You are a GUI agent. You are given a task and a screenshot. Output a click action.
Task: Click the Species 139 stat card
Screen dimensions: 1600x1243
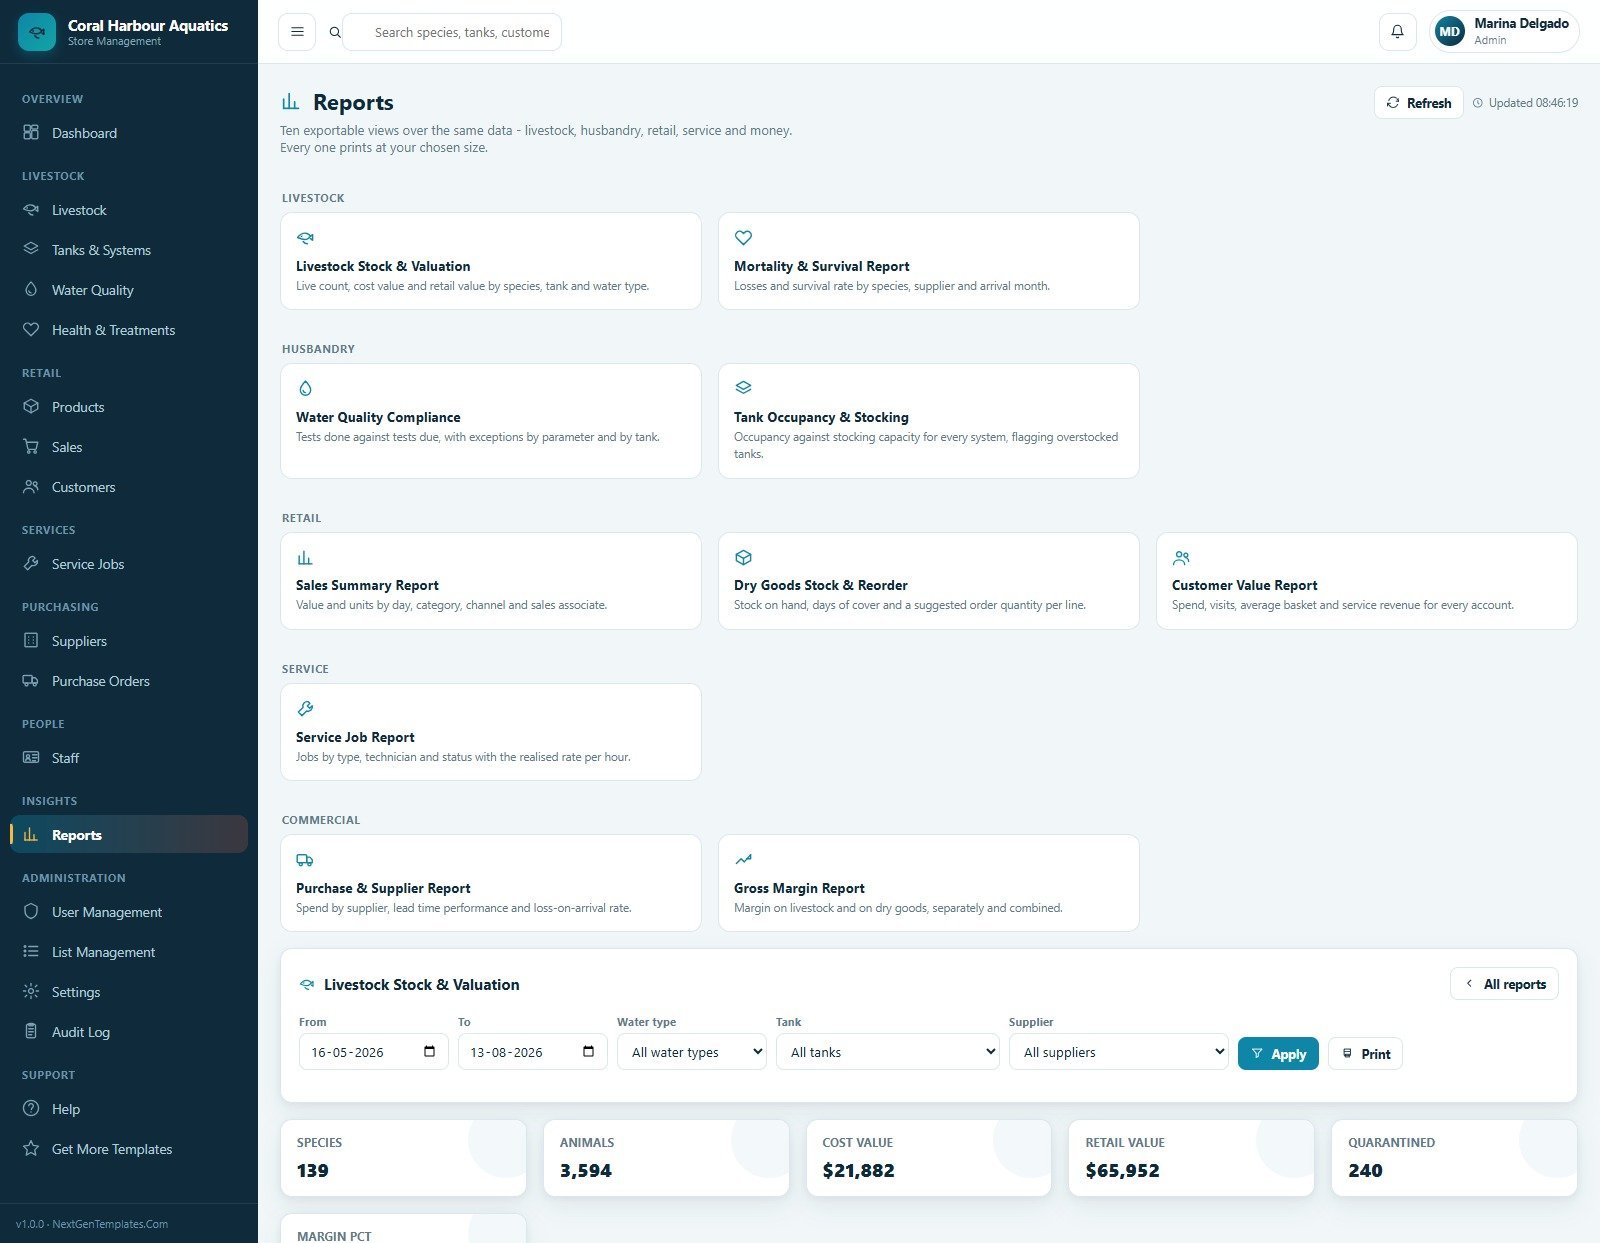click(x=403, y=1157)
